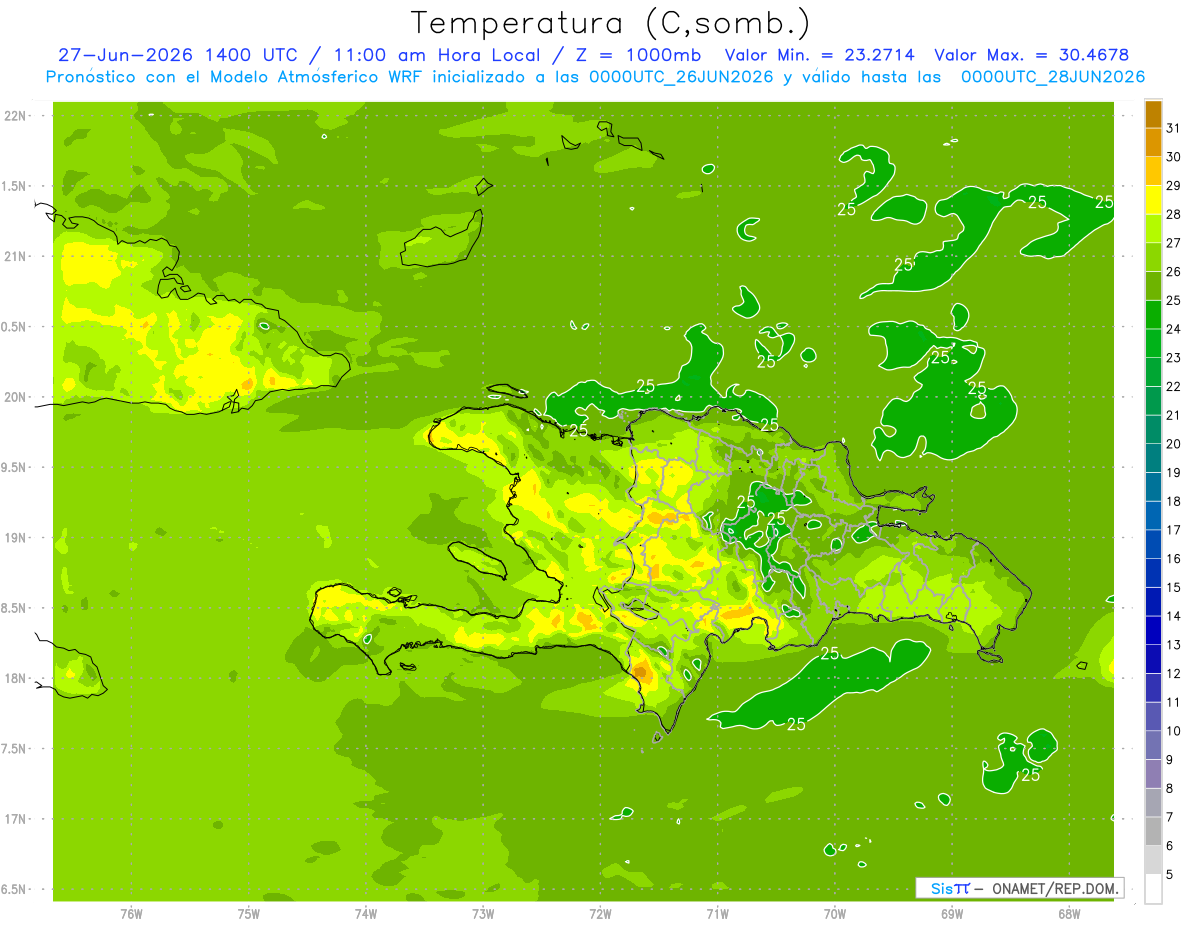Click the "28" label on the color scale
The width and height of the screenshot is (1200, 927).
tap(1174, 215)
